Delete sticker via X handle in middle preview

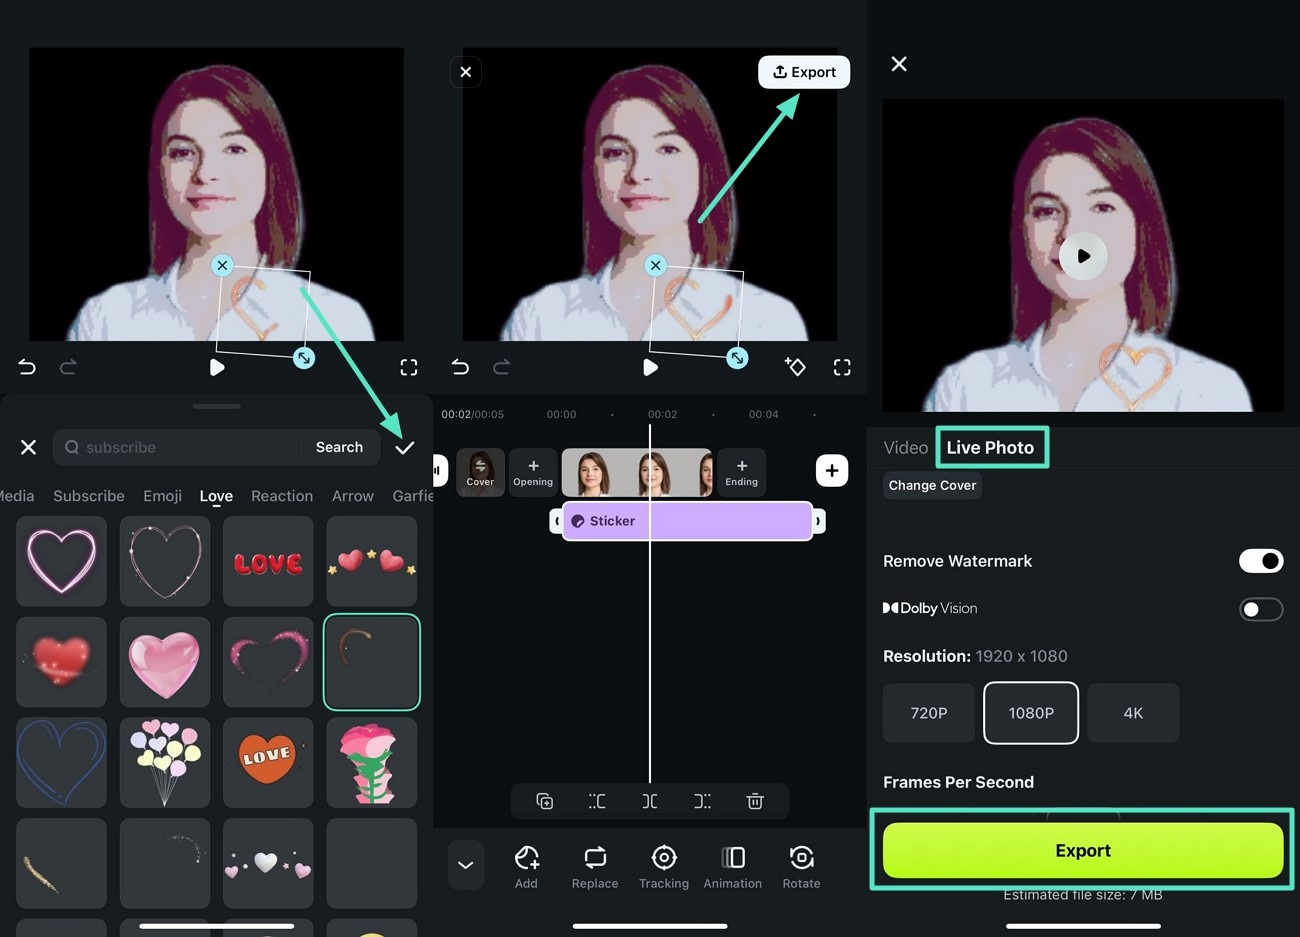click(655, 265)
